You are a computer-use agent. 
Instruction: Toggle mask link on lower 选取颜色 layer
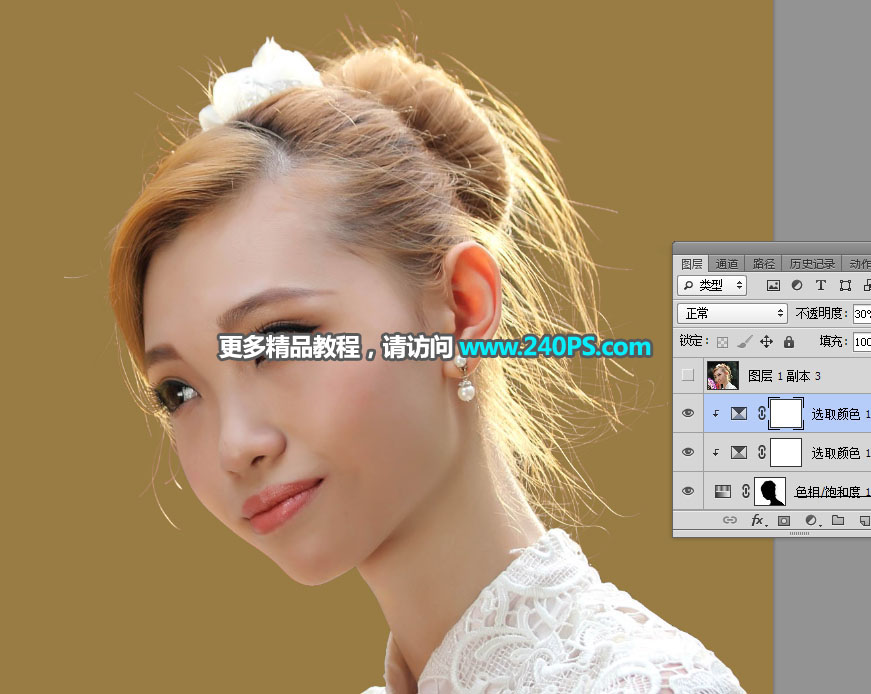click(x=762, y=452)
